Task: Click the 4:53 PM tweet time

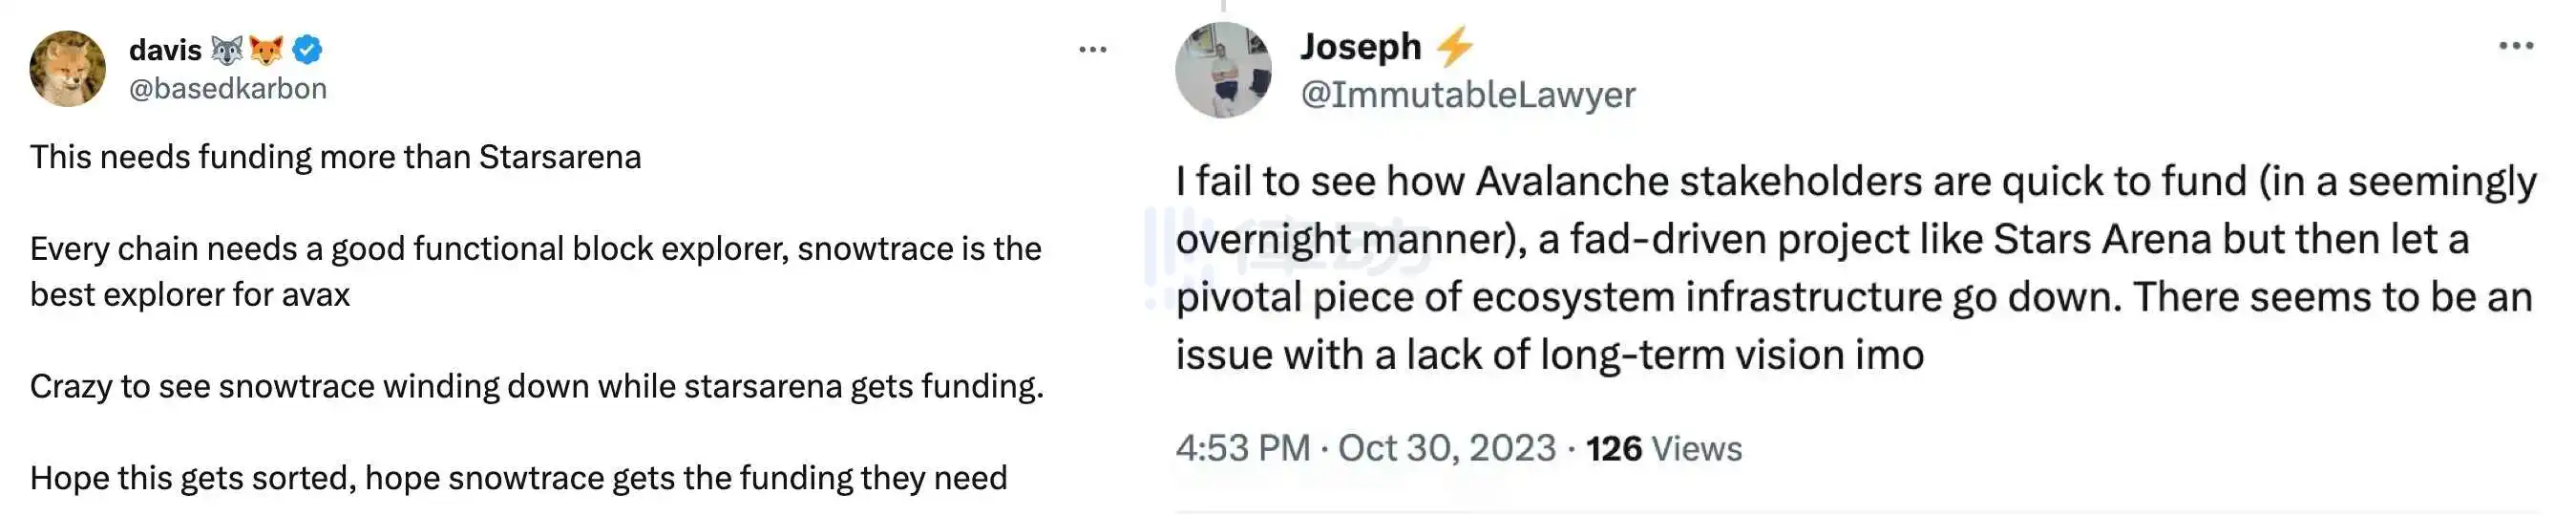Action: tap(1242, 448)
